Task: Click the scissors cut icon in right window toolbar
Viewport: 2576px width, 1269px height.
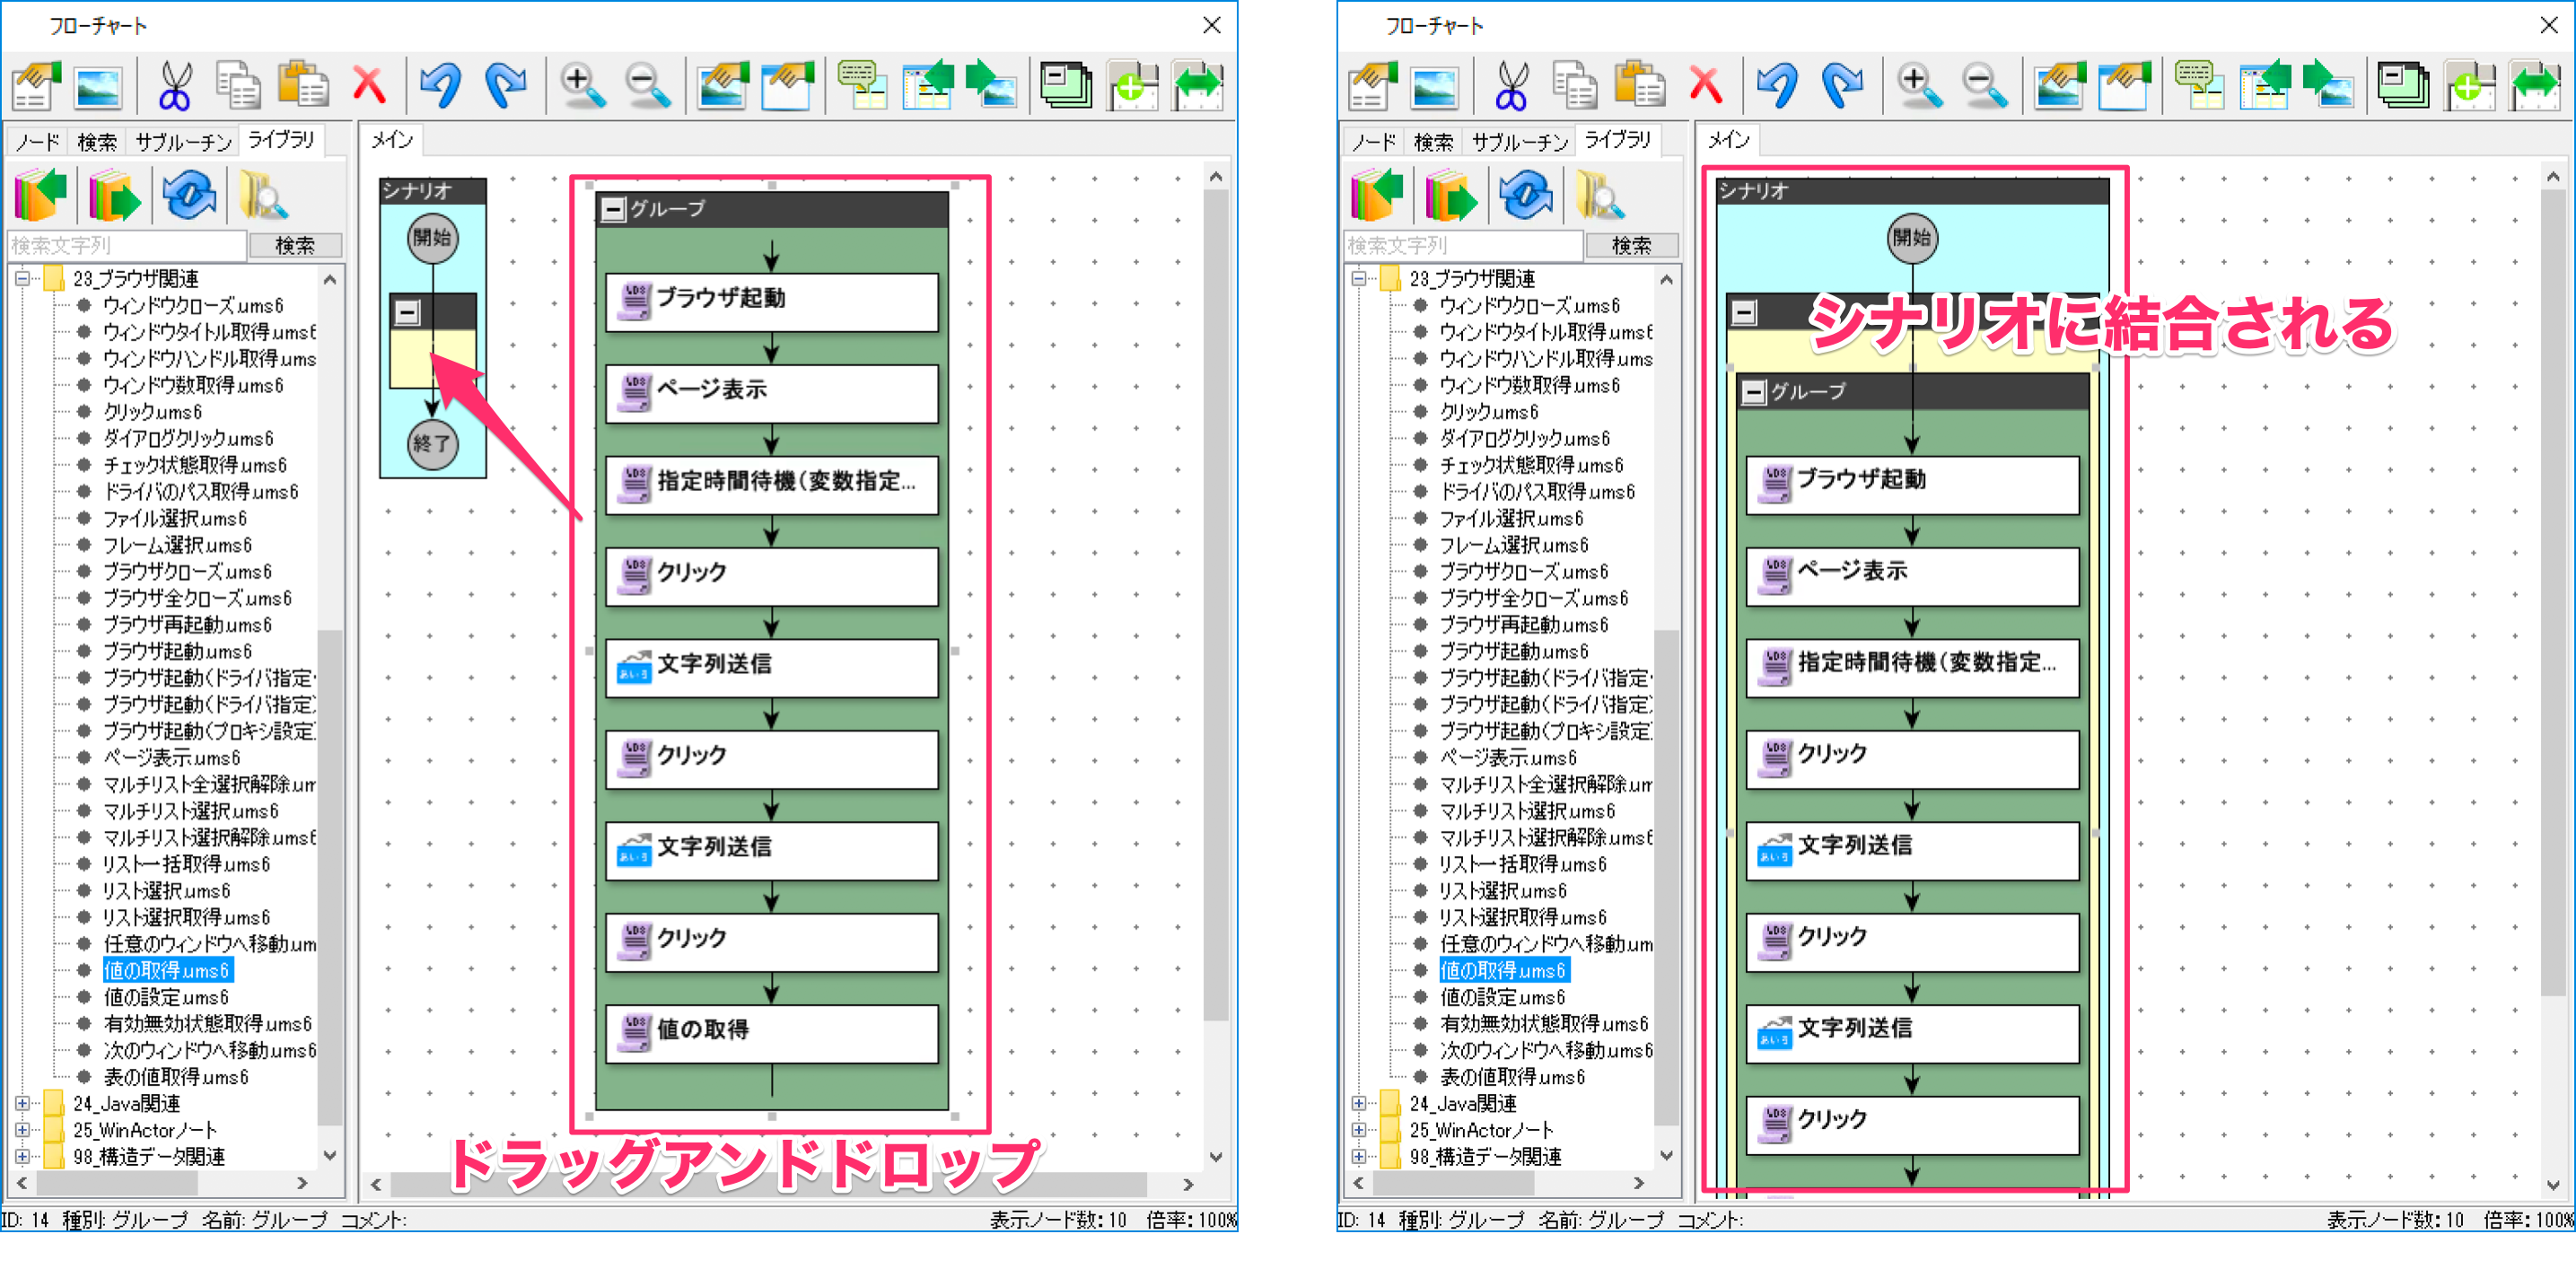Action: pos(1511,86)
